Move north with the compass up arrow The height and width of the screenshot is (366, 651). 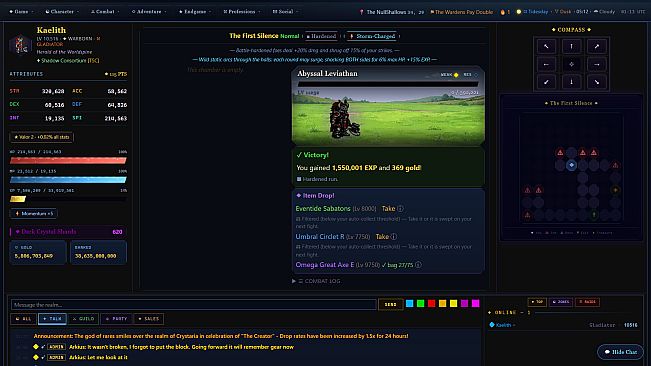pyautogui.click(x=571, y=46)
